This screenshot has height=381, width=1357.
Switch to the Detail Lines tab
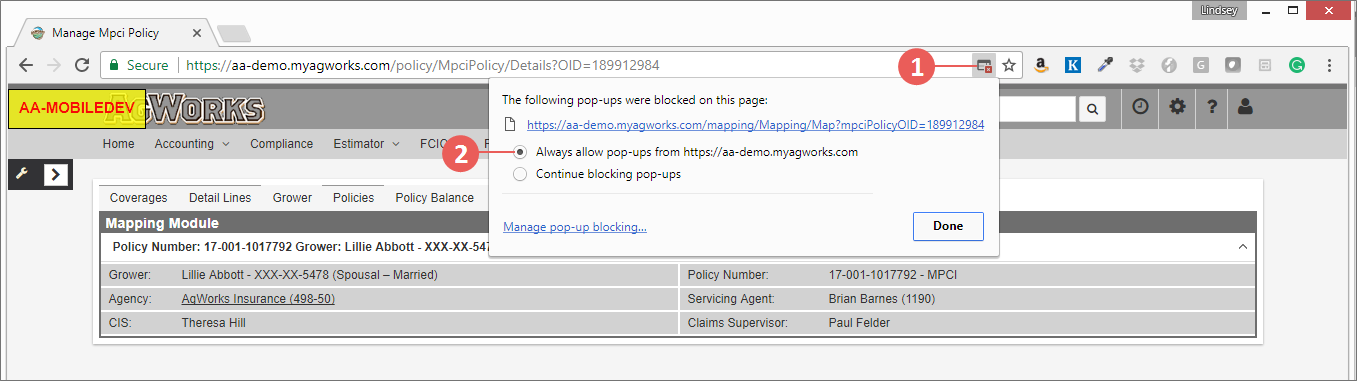[219, 198]
